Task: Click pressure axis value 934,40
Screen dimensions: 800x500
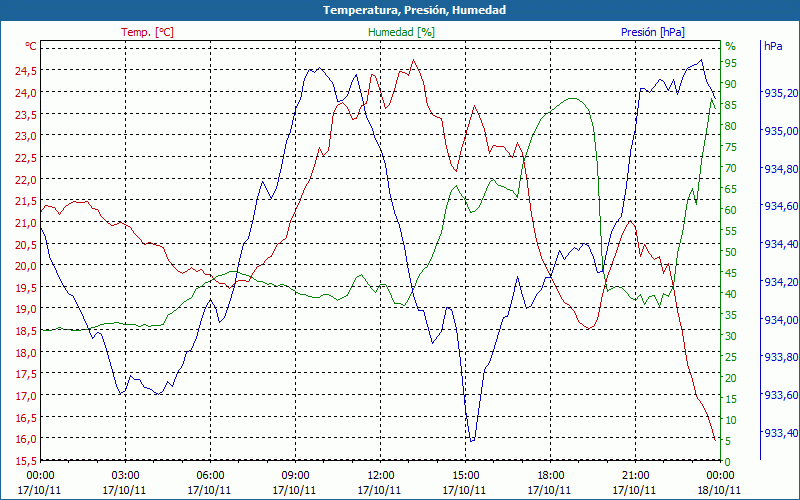Action: point(781,244)
